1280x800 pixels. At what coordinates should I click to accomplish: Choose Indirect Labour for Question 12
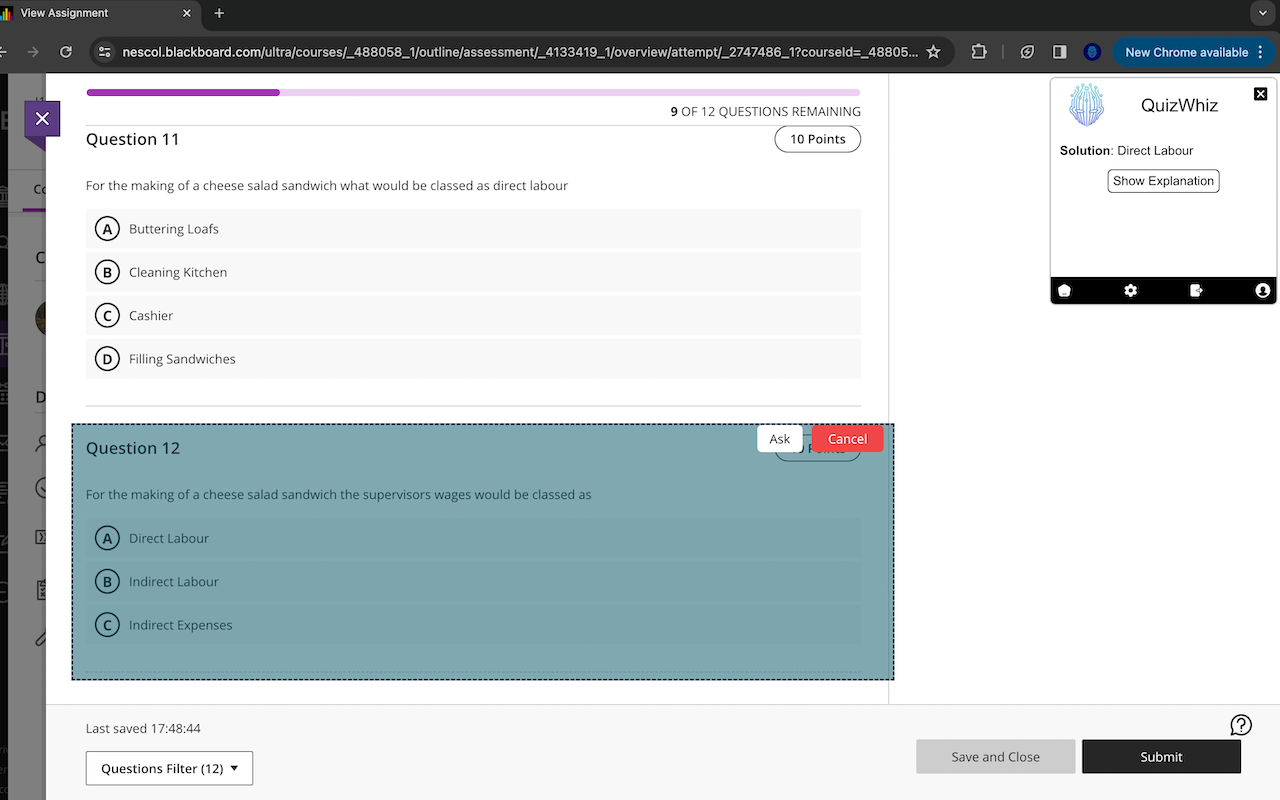click(x=473, y=581)
